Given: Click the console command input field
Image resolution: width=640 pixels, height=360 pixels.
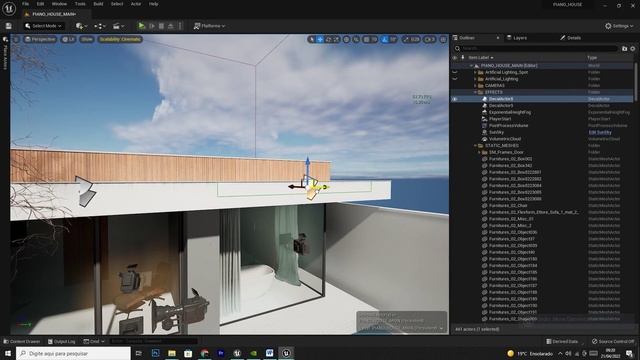Looking at the screenshot, I should coord(153,342).
